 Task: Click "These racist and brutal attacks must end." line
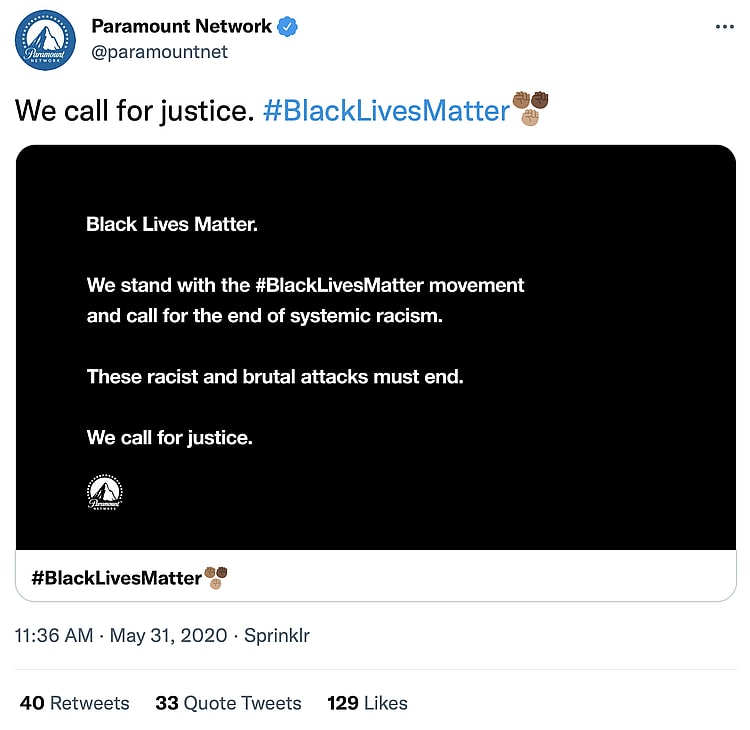pos(275,377)
